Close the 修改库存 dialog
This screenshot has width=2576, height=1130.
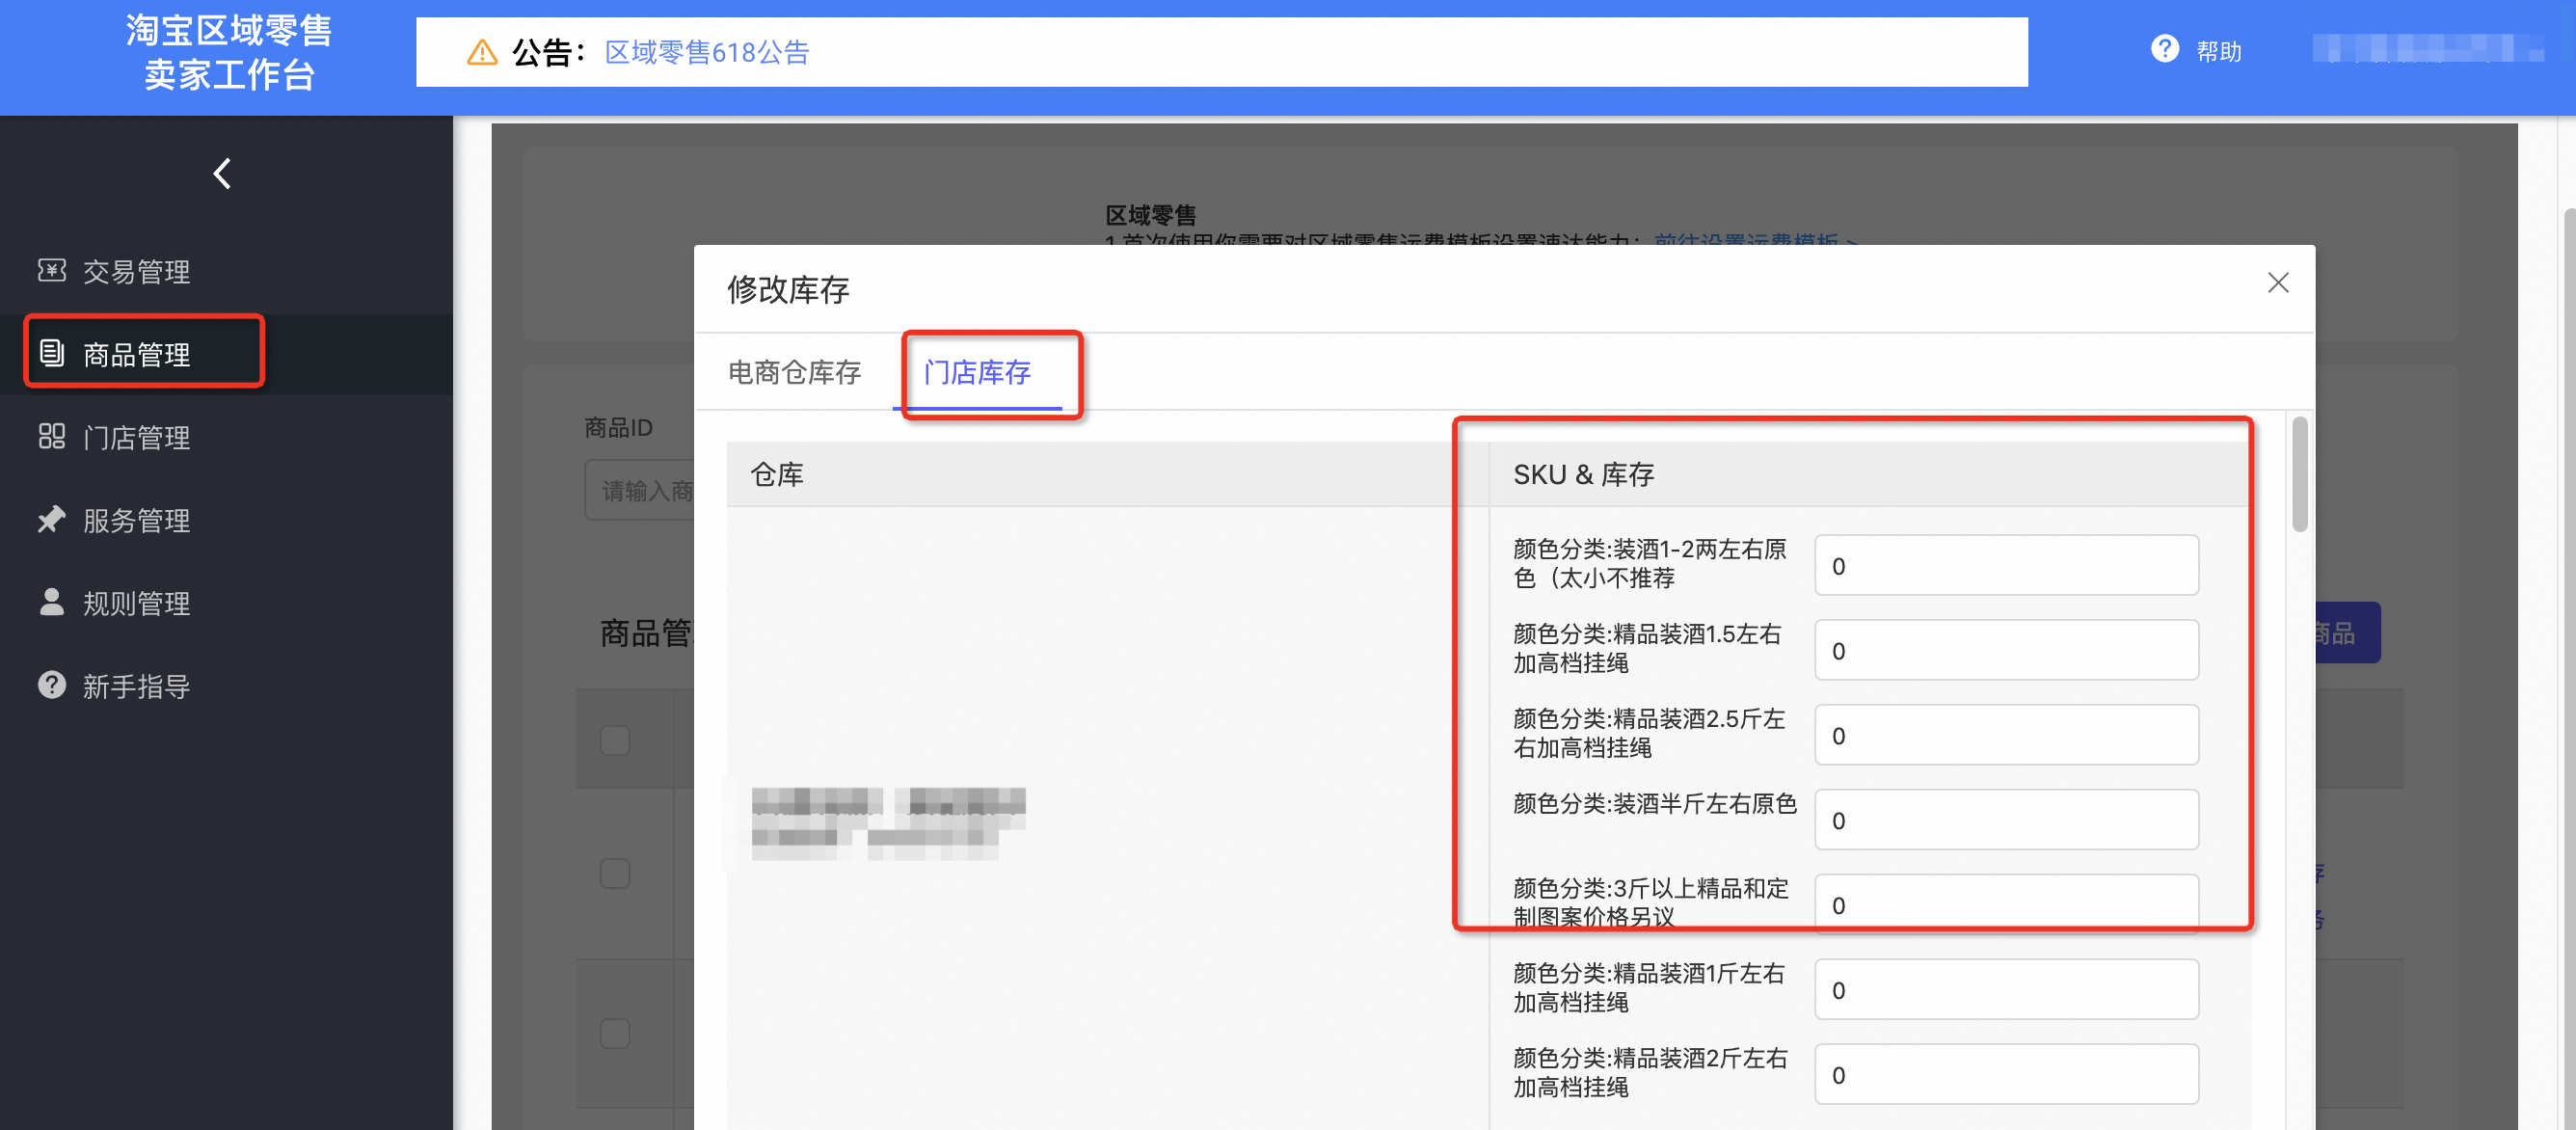(2278, 283)
